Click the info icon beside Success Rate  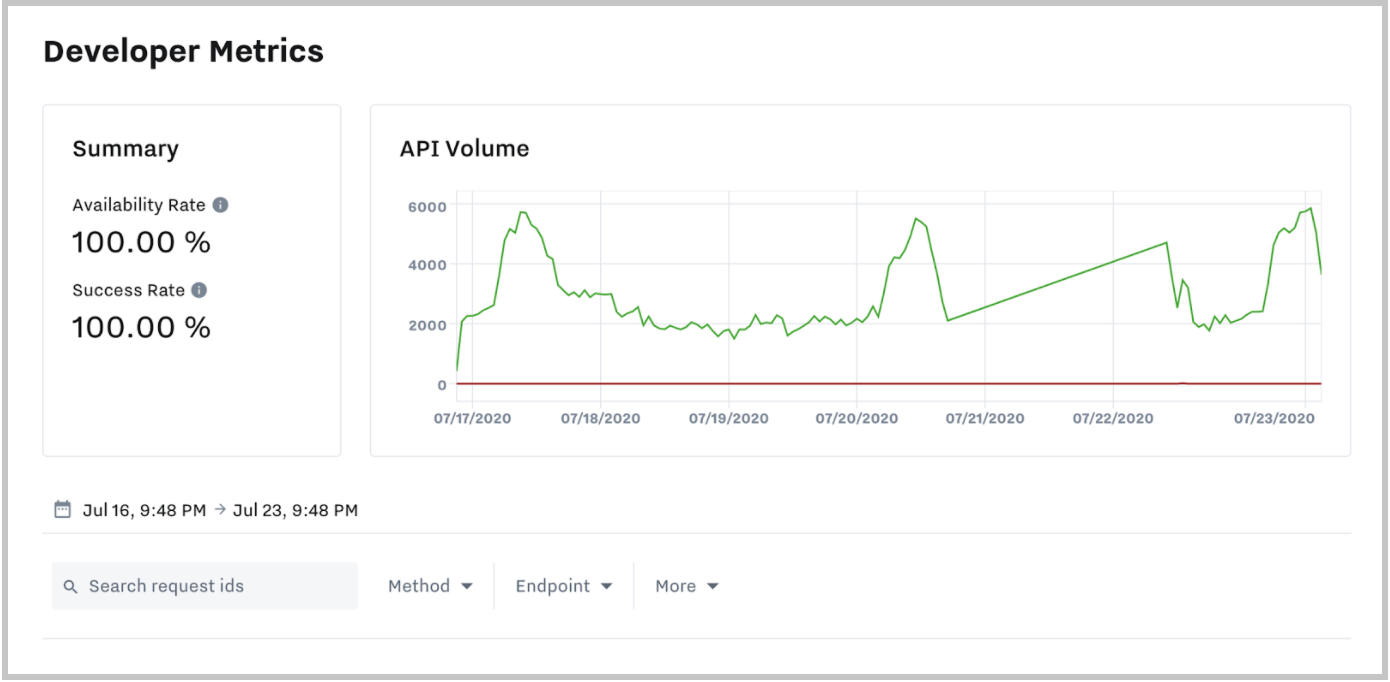[x=199, y=290]
